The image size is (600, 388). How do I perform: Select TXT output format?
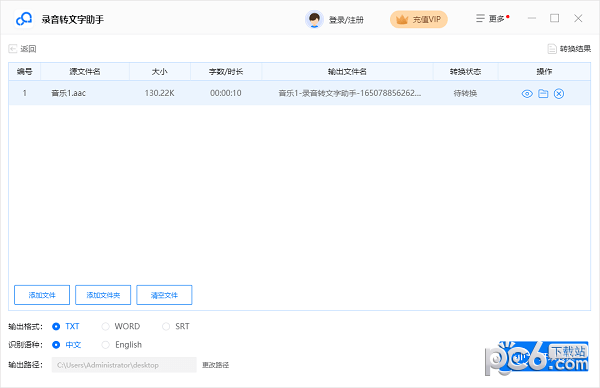pos(66,326)
